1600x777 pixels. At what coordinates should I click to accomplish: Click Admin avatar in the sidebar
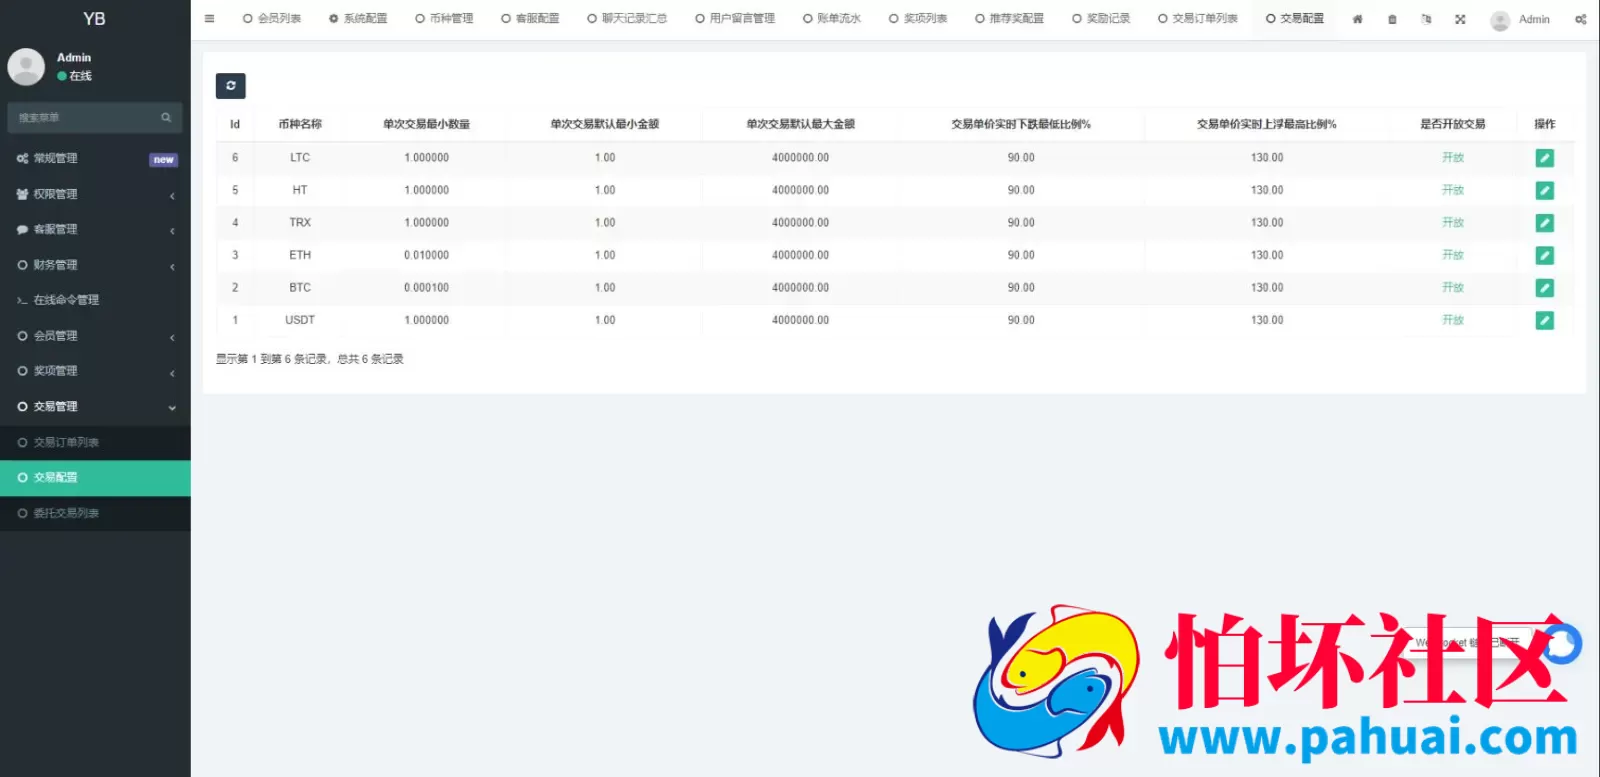(x=26, y=67)
